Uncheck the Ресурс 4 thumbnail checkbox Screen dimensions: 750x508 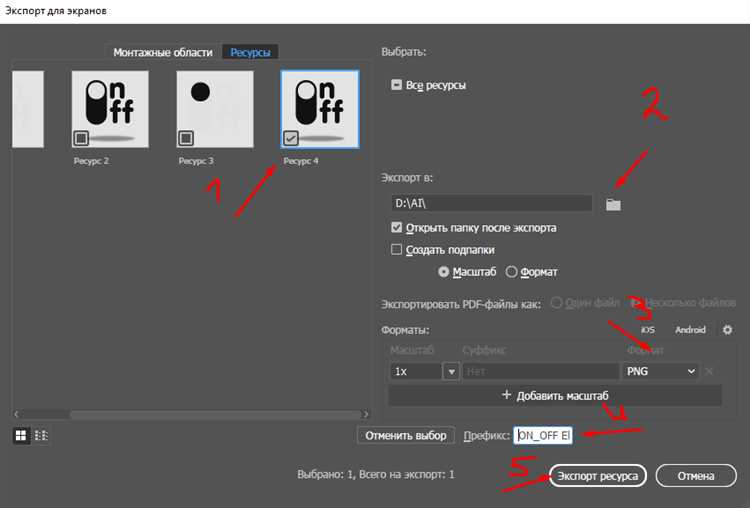click(x=290, y=139)
